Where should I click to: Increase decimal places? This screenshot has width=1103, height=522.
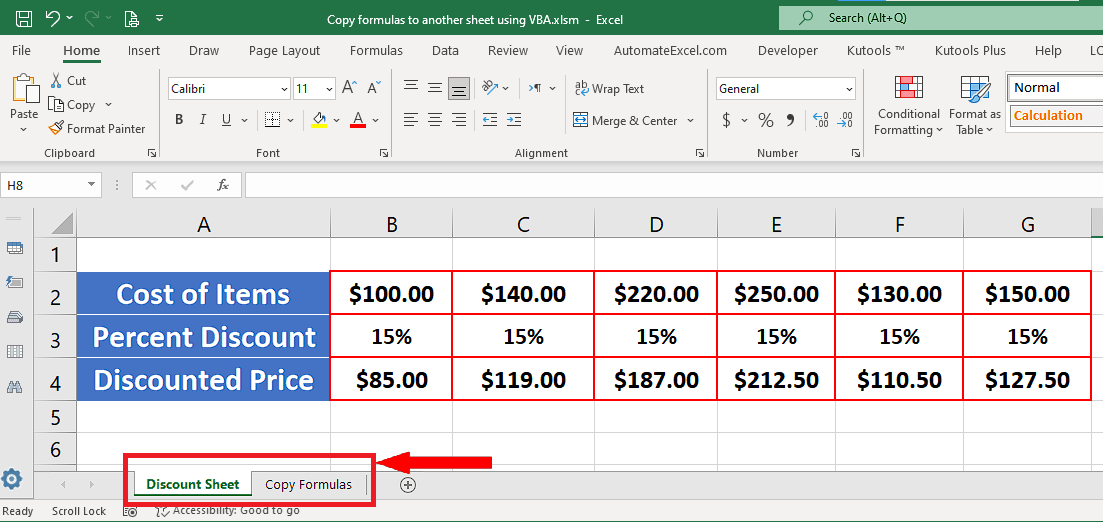820,120
